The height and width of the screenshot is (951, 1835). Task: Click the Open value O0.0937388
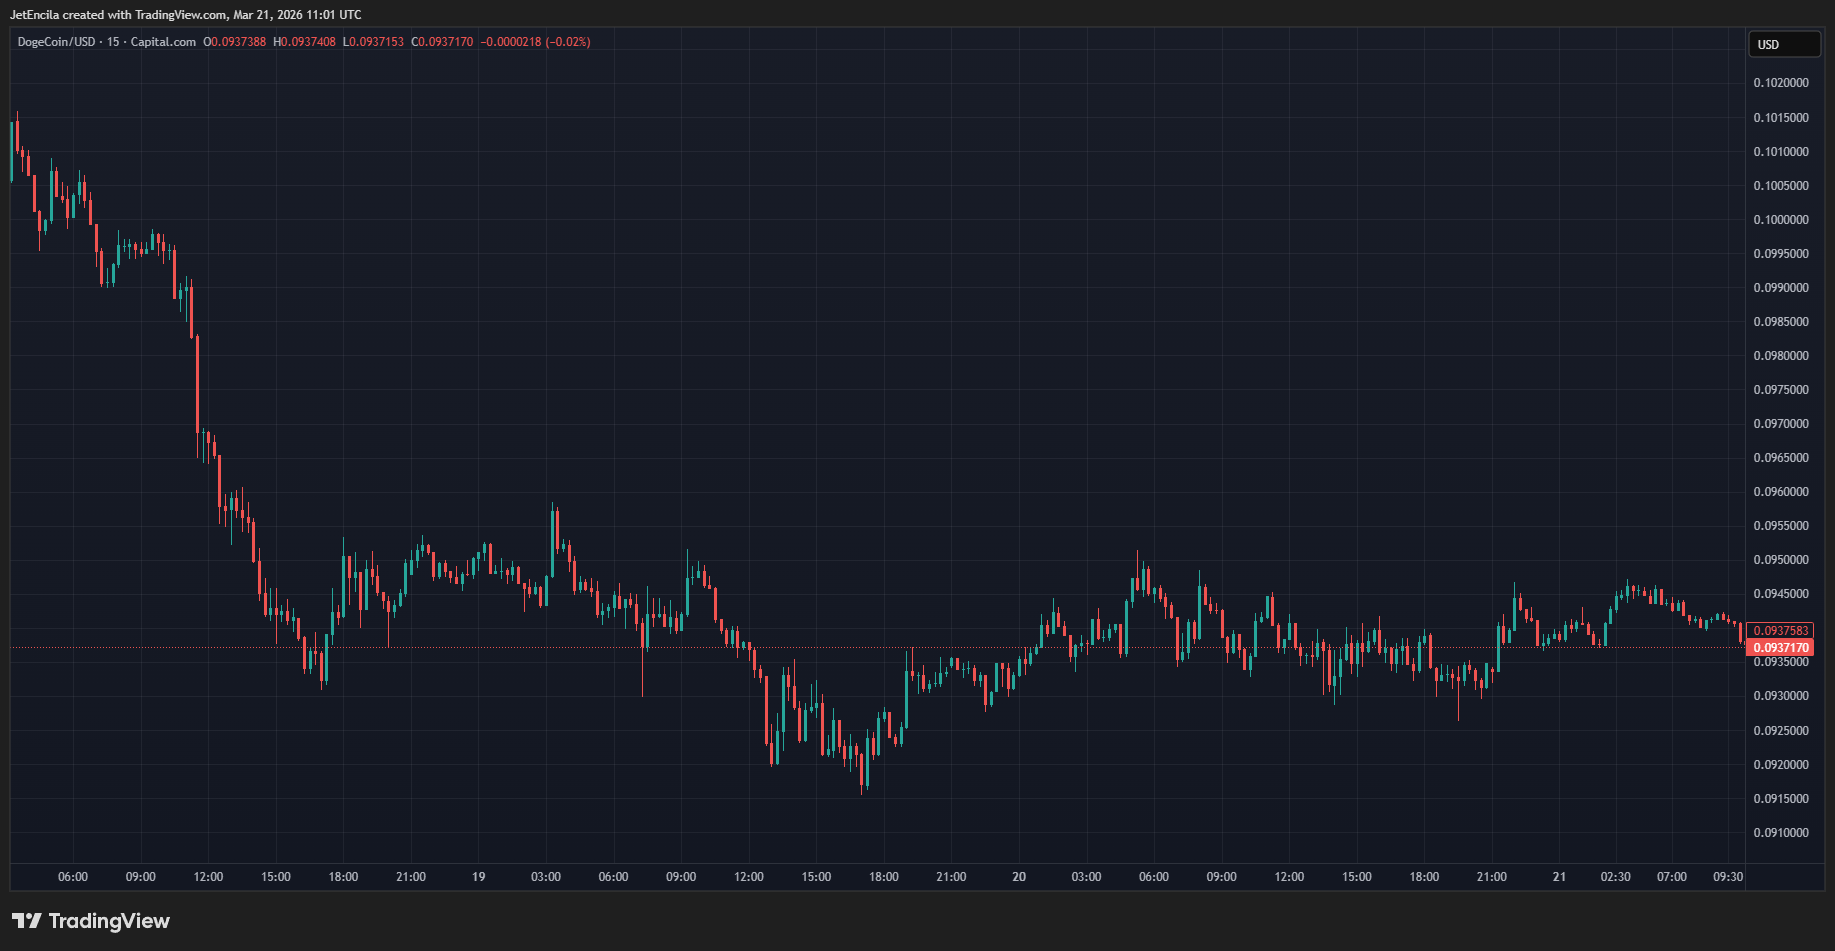click(x=235, y=42)
